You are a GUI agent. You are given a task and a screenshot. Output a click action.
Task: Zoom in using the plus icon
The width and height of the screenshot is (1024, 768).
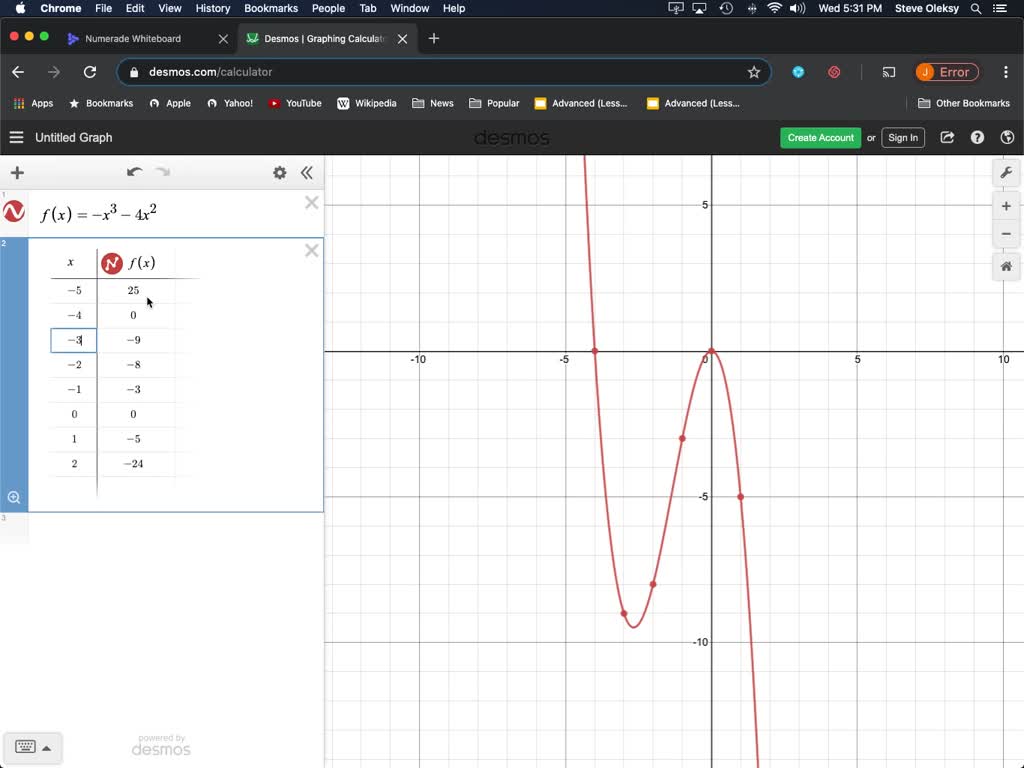point(1007,206)
